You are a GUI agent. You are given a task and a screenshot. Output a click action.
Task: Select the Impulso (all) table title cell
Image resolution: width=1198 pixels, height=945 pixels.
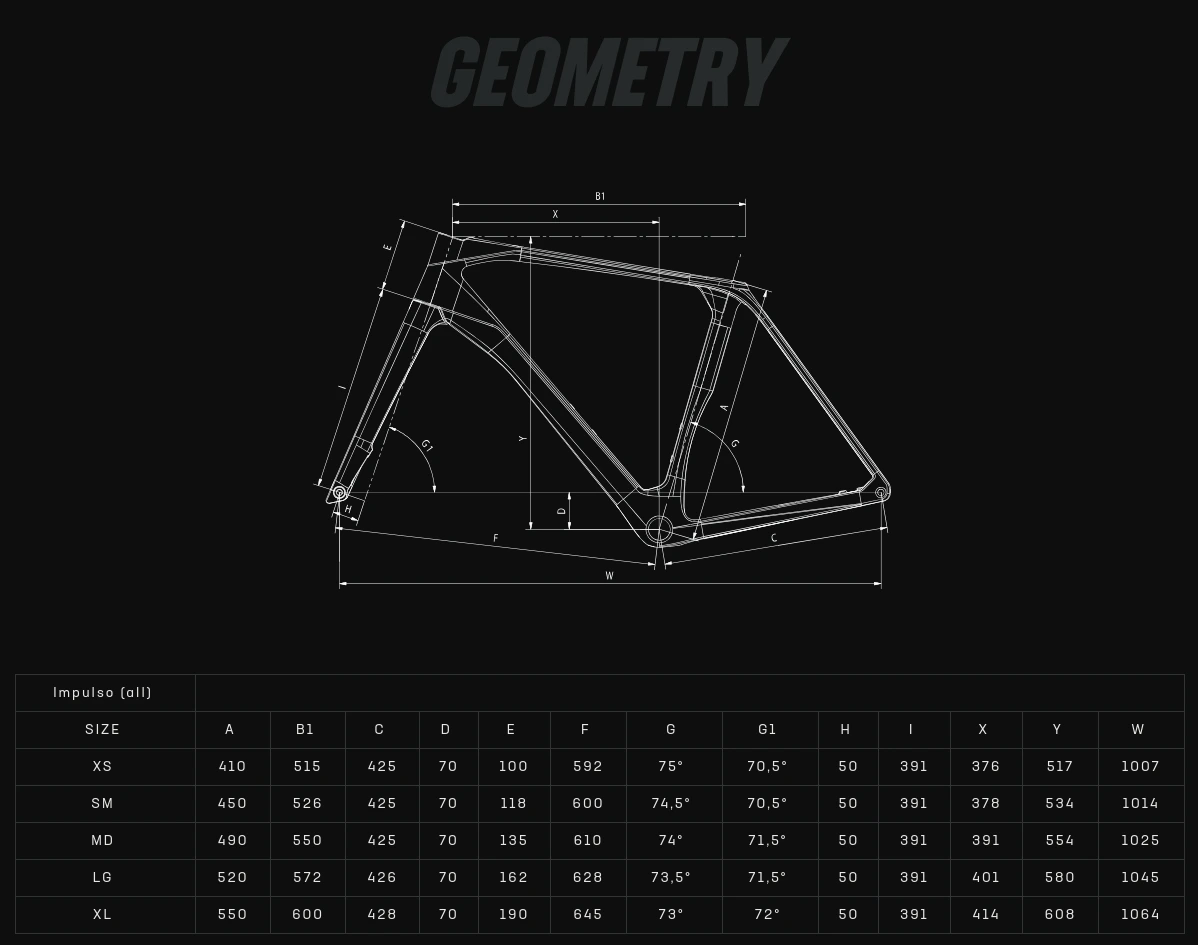(x=103, y=692)
